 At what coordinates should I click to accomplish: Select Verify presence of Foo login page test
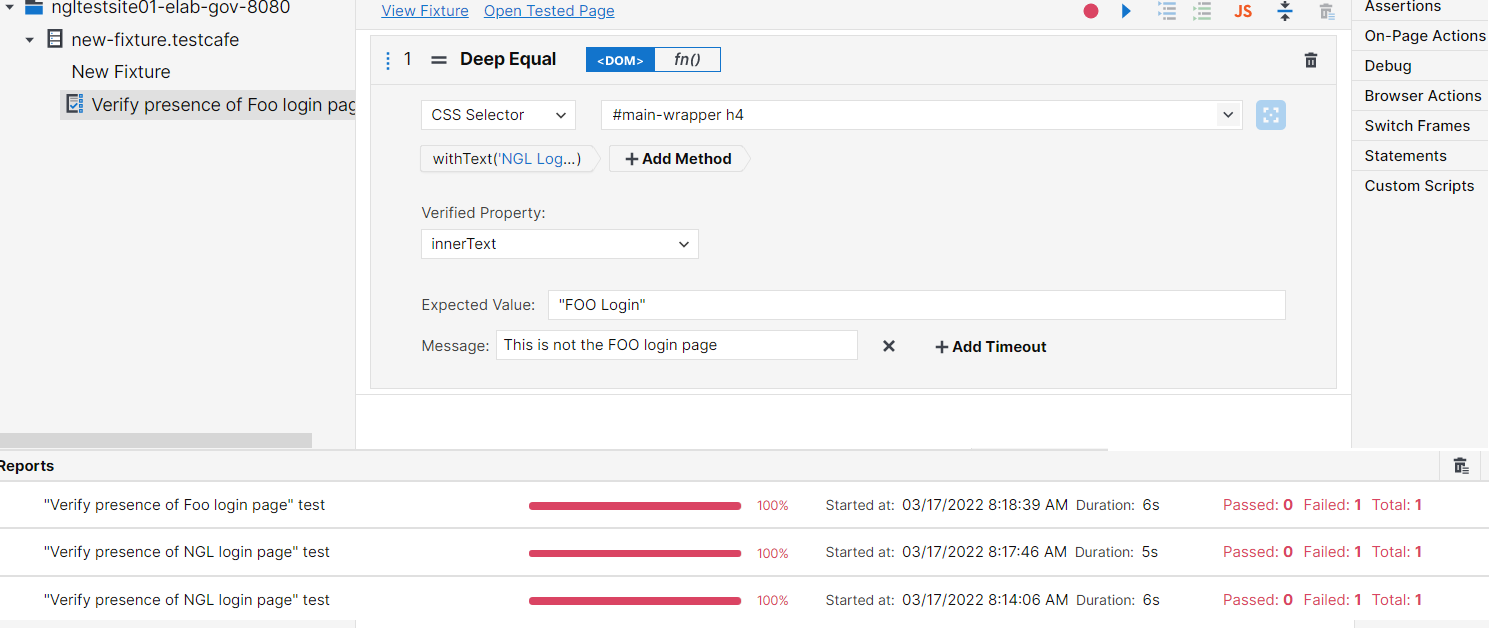[208, 105]
